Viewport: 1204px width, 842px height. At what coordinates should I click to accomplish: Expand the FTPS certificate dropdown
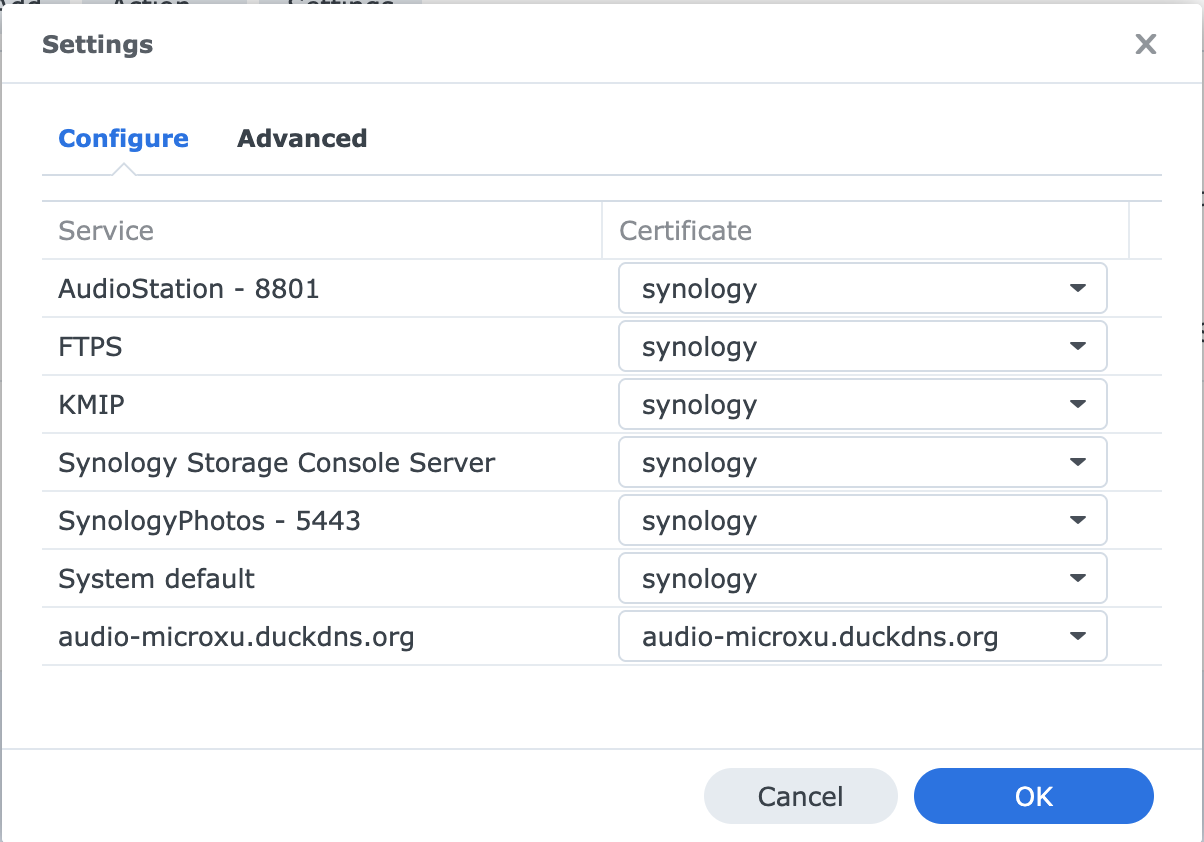862,347
